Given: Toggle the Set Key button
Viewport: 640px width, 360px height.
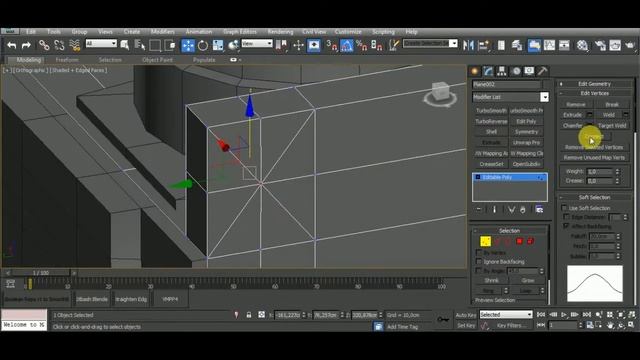Looking at the screenshot, I should click(466, 325).
